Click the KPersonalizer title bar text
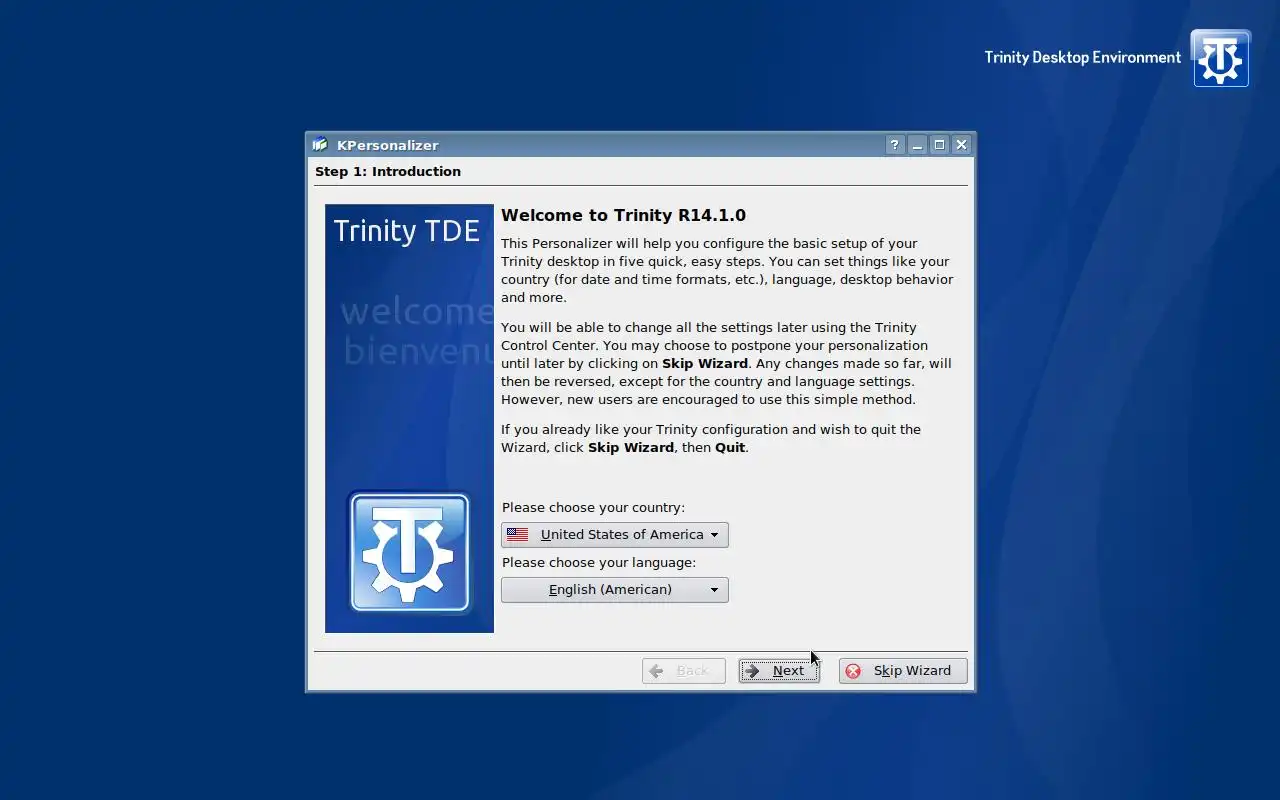Viewport: 1280px width, 800px height. point(388,145)
